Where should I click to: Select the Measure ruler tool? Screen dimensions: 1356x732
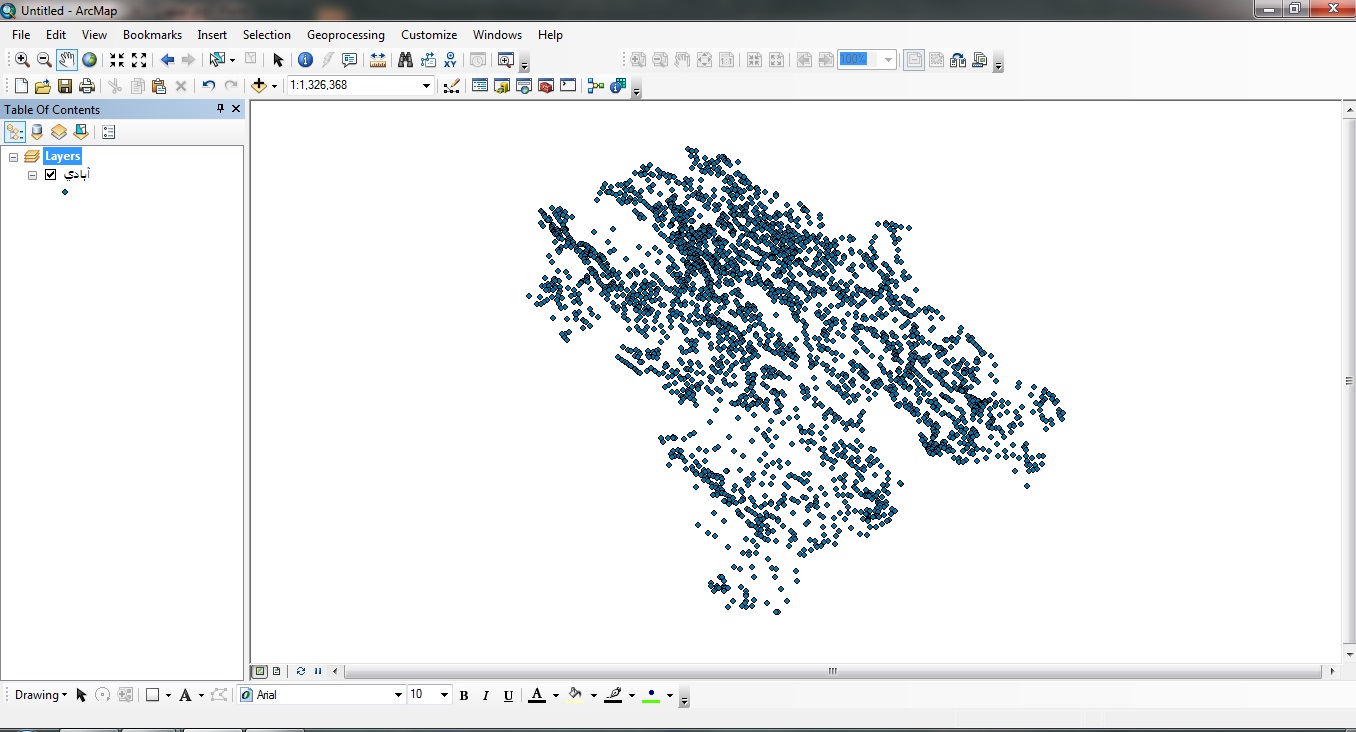378,60
